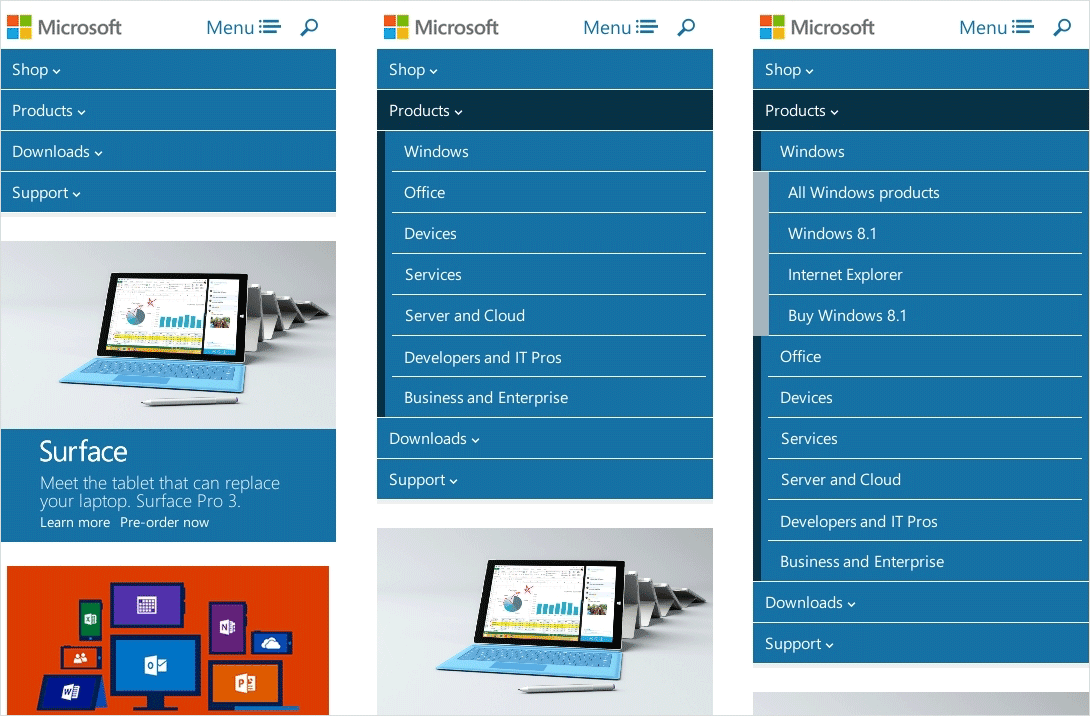Expand Support in the middle panel
The image size is (1090, 716).
pyautogui.click(x=545, y=480)
